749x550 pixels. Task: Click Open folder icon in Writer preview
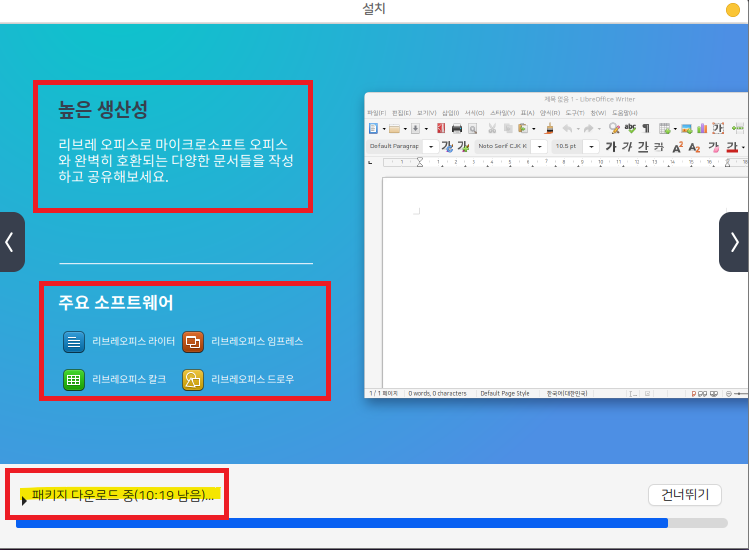(394, 129)
